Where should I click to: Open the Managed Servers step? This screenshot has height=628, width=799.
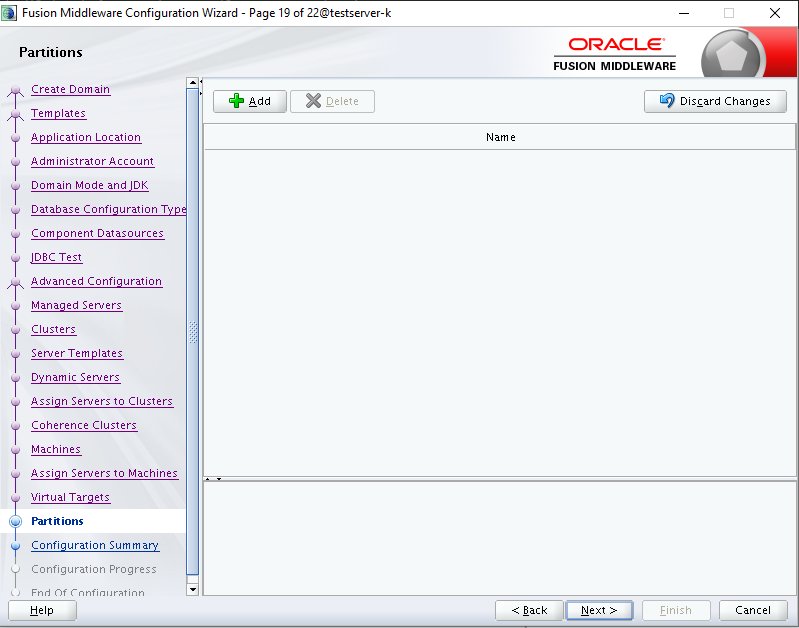pyautogui.click(x=76, y=305)
